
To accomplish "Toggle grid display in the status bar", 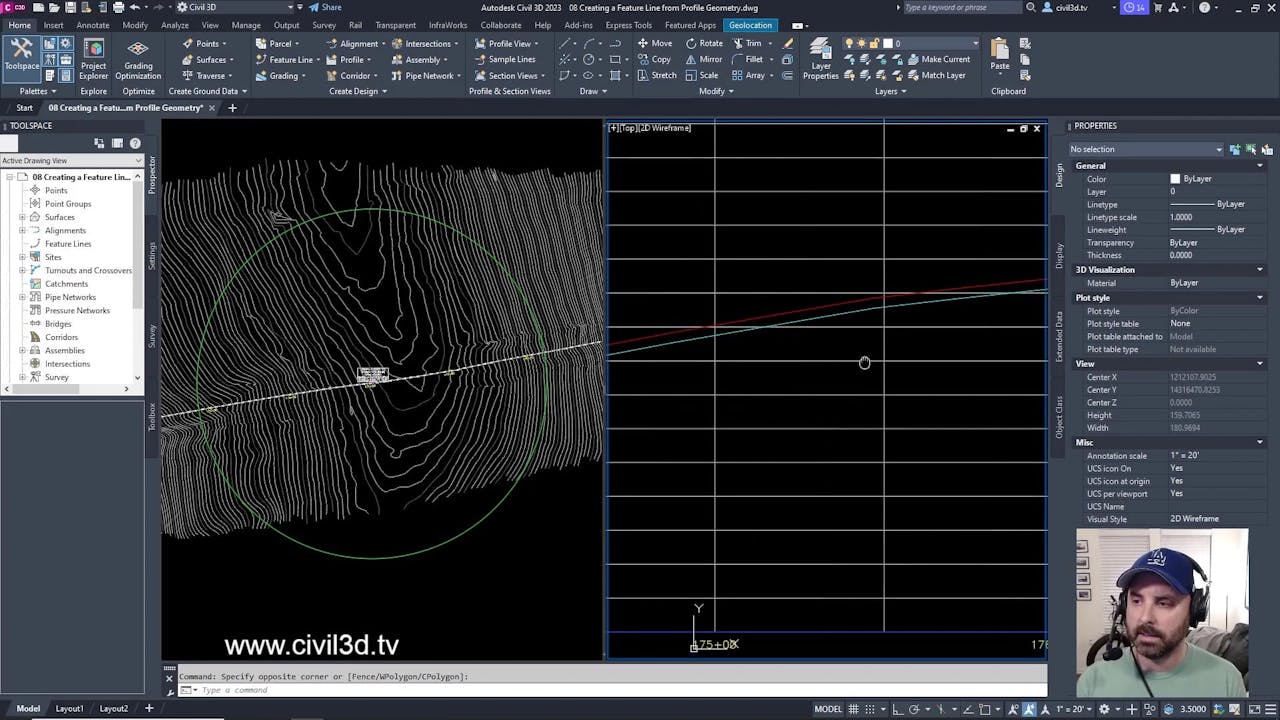I will 853,708.
